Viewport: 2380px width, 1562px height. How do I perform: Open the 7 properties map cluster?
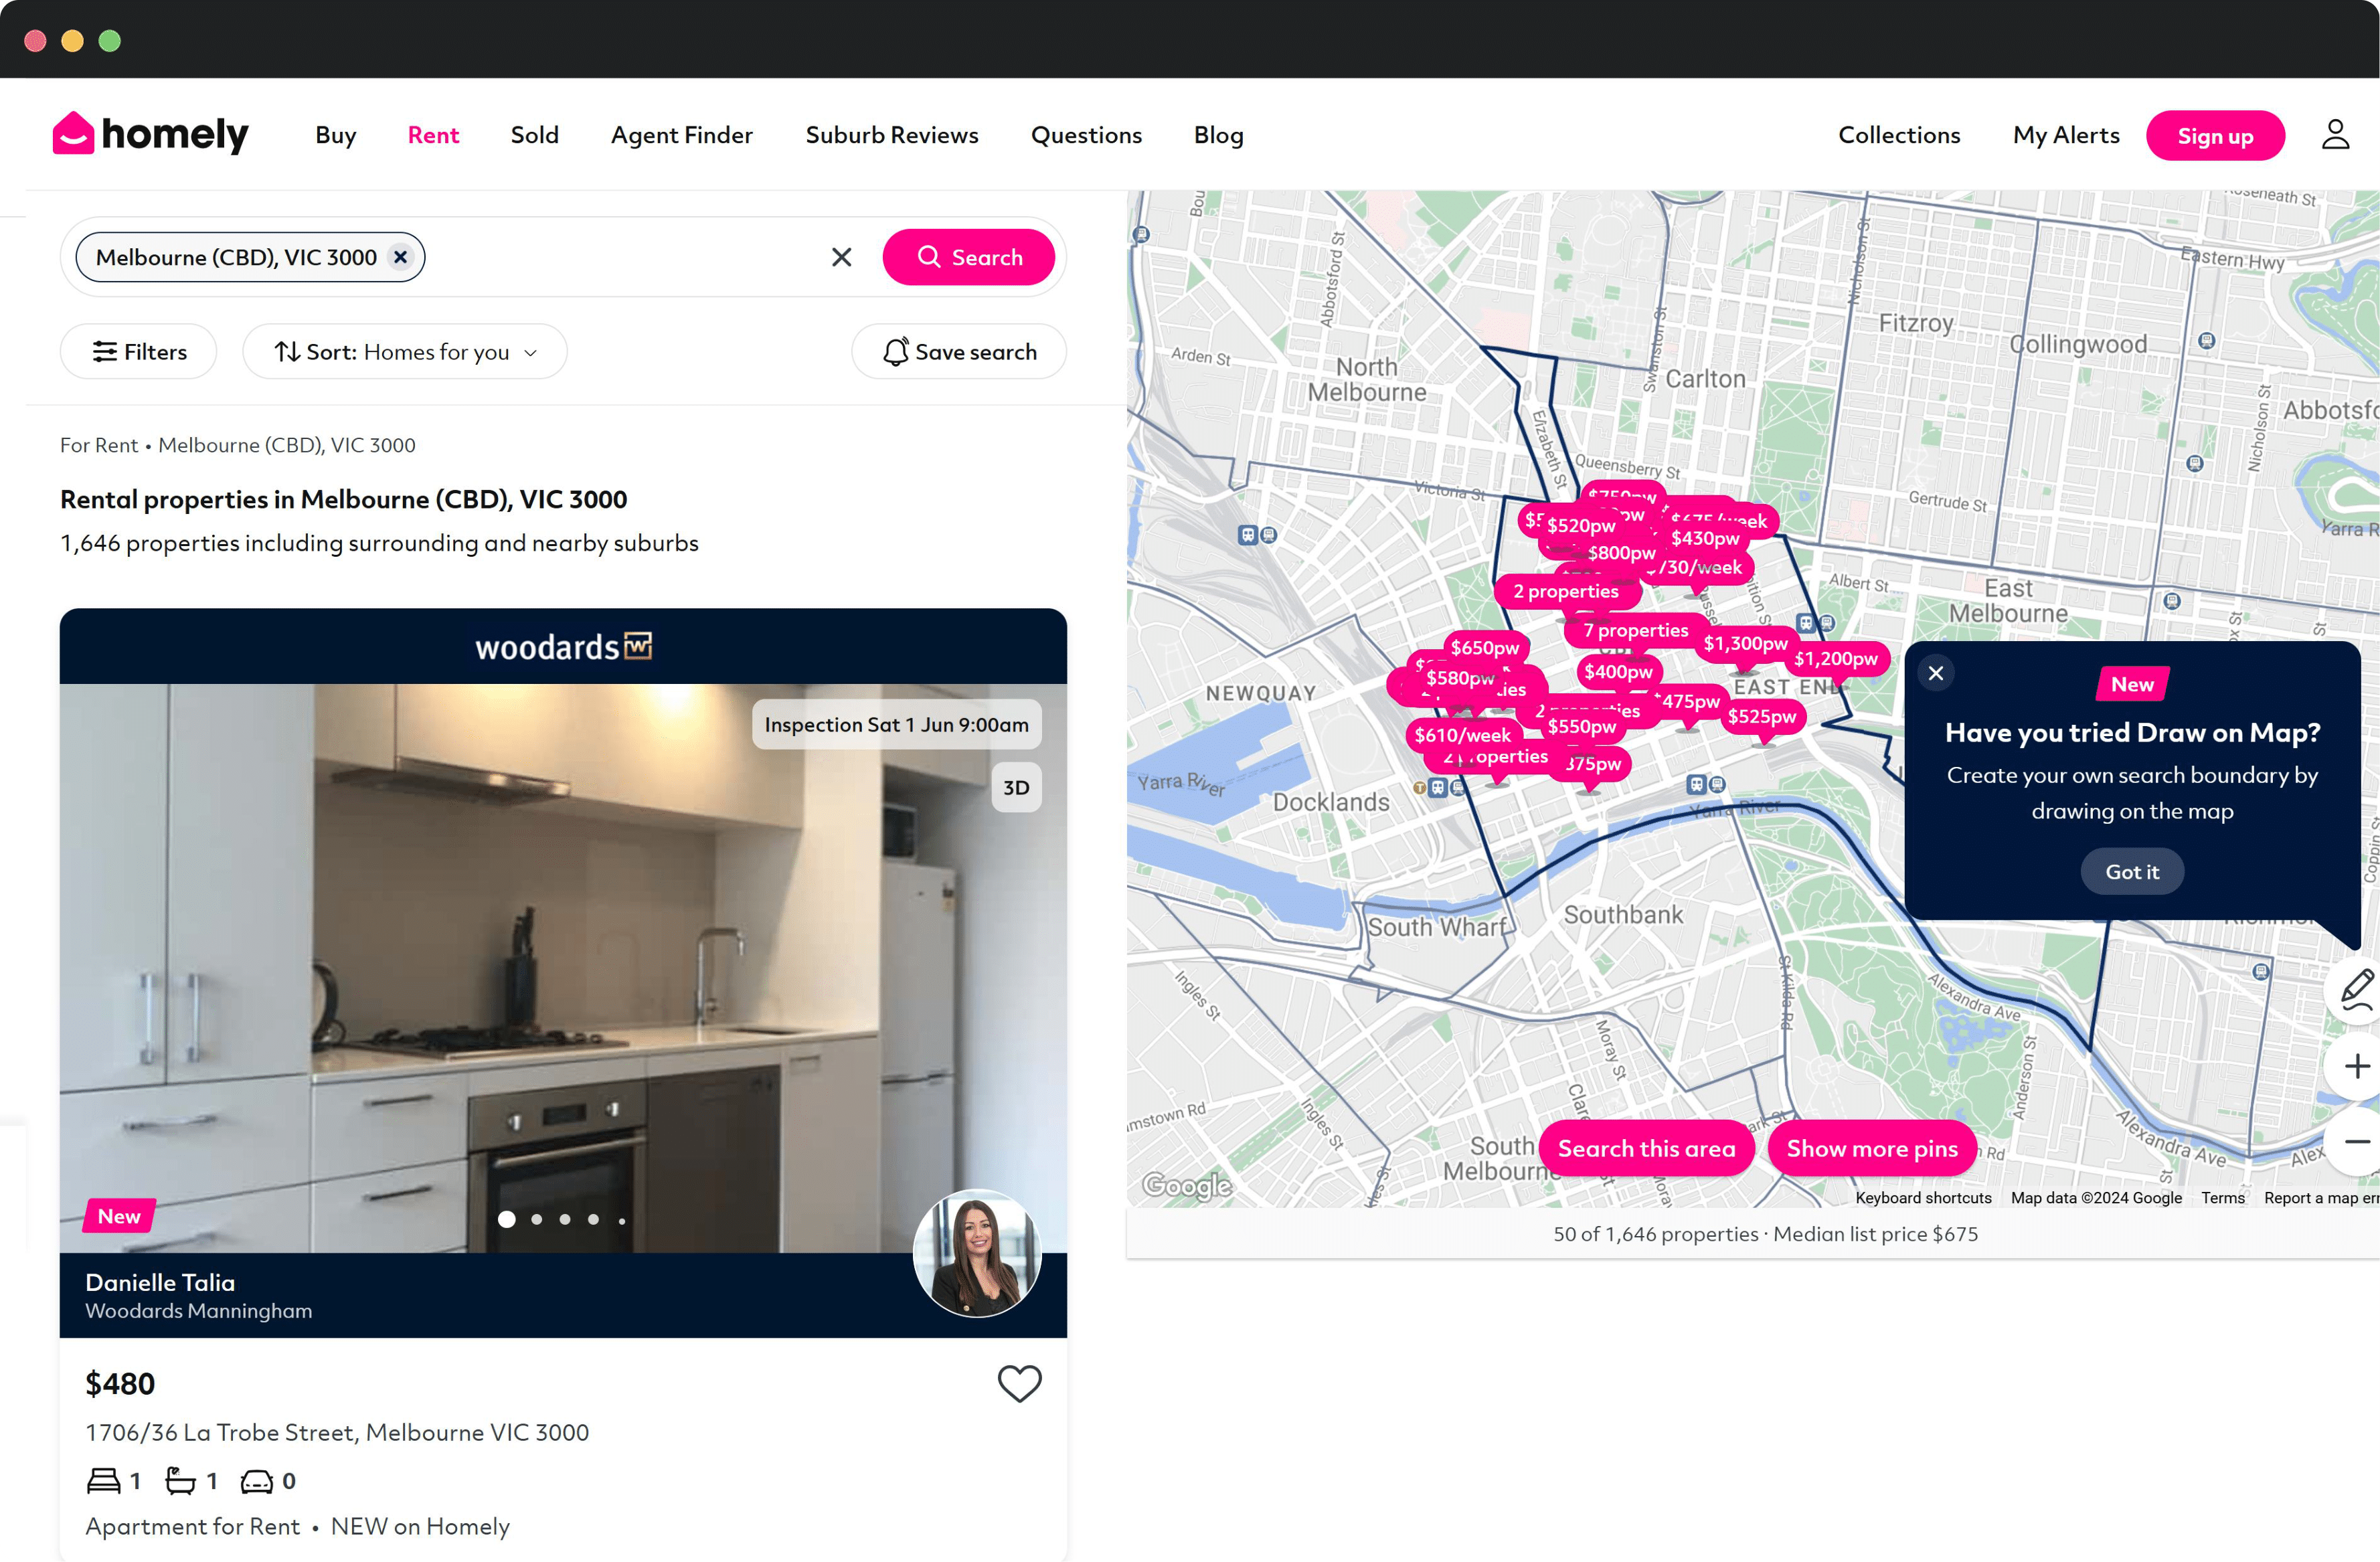1635,630
